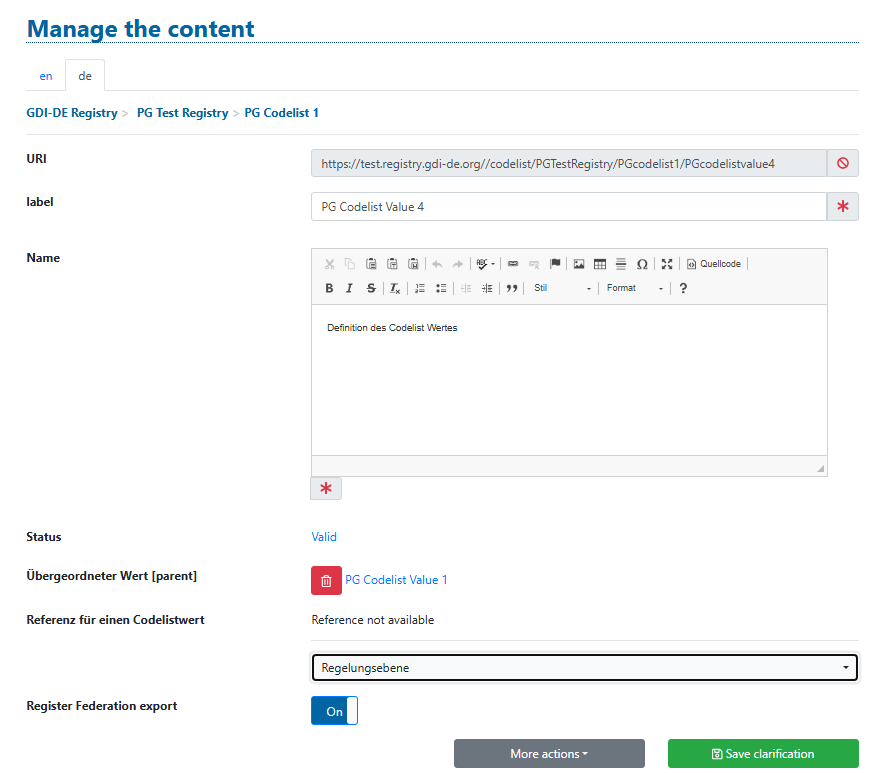Delete parent PG Codelist Value 1 with trash button

(326, 580)
